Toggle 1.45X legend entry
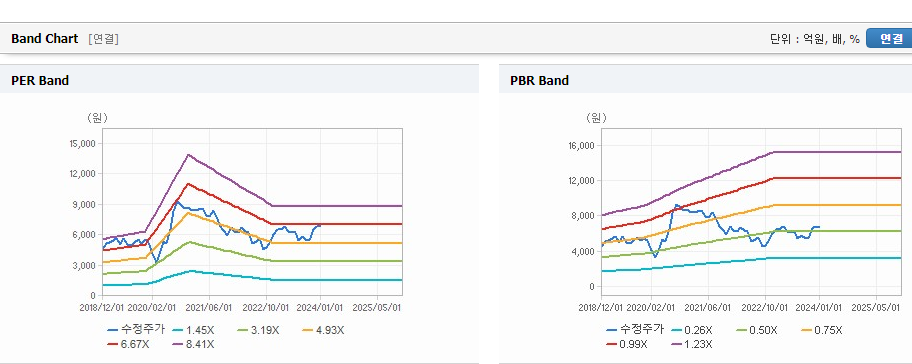The width and height of the screenshot is (912, 364). [193, 330]
